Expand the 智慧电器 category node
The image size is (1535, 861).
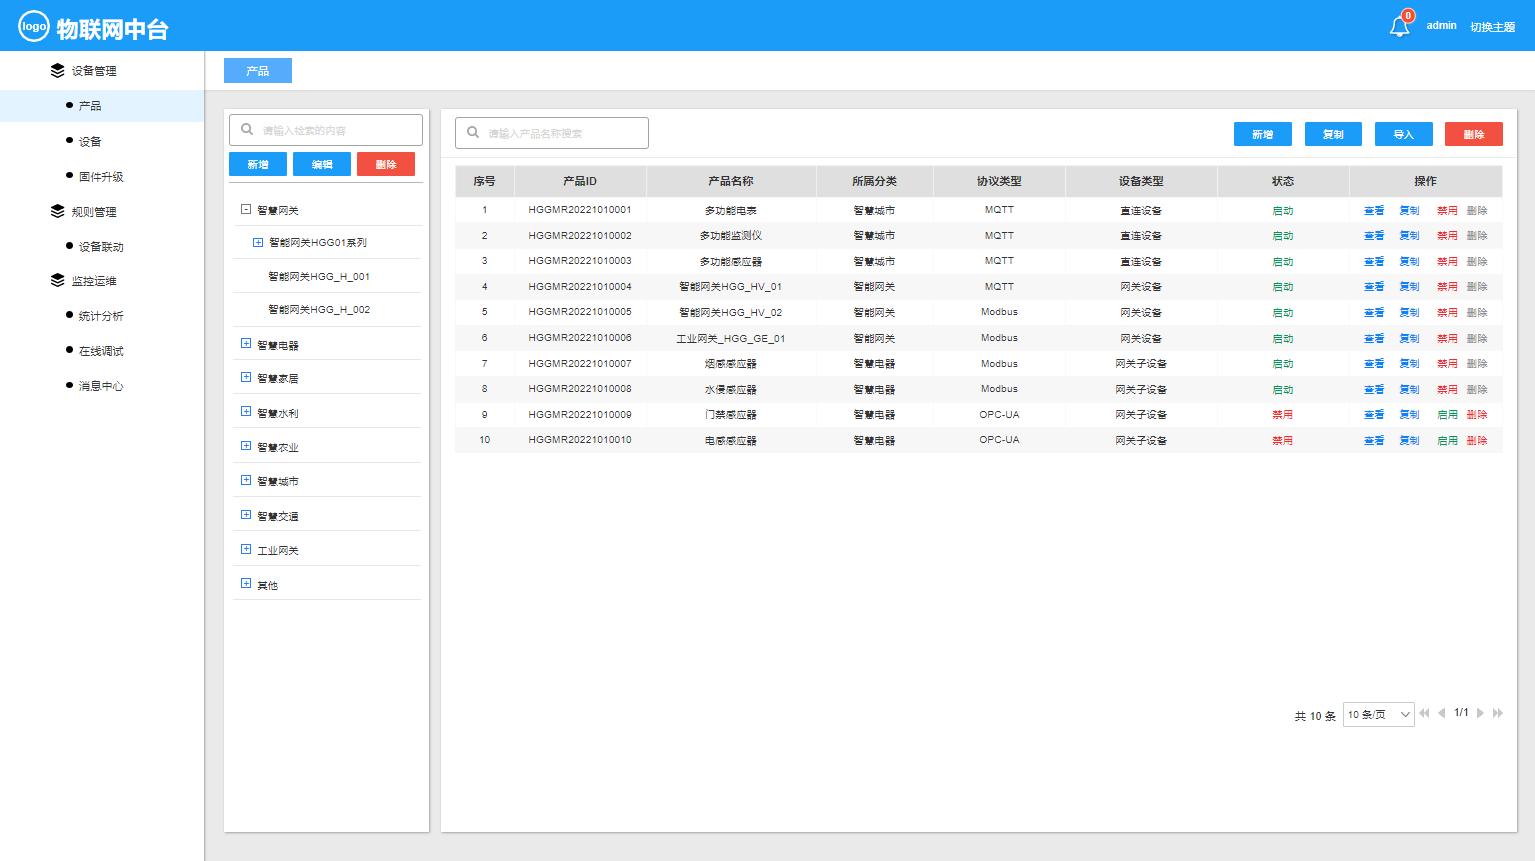(x=246, y=343)
